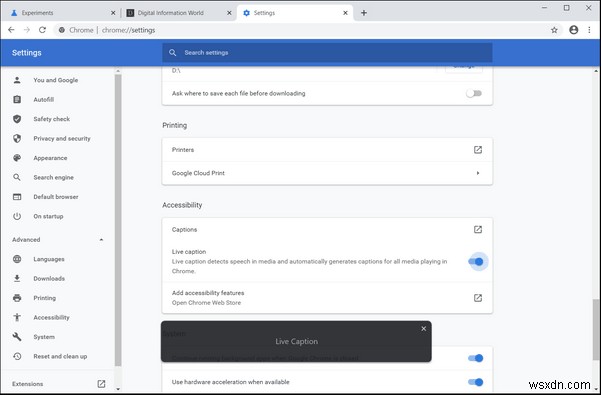
Task: Click the Privacy and security shield icon
Action: [17, 138]
